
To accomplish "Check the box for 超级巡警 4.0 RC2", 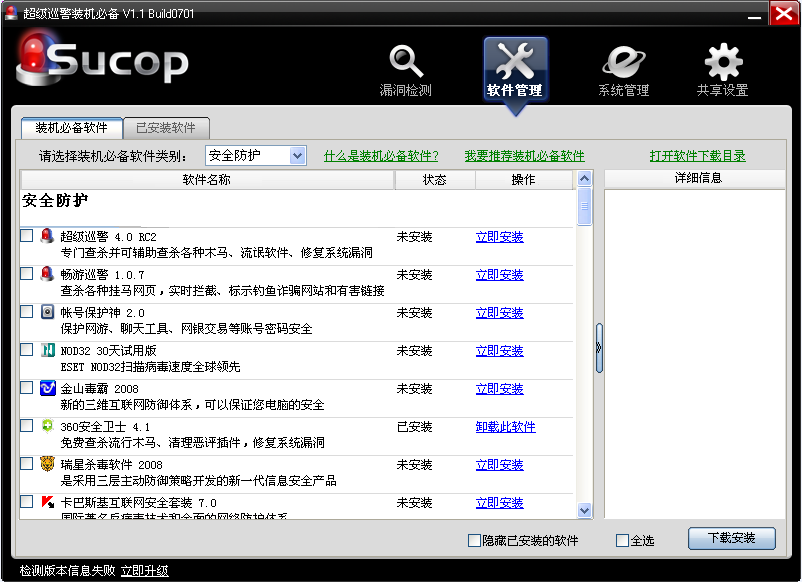I will [27, 235].
